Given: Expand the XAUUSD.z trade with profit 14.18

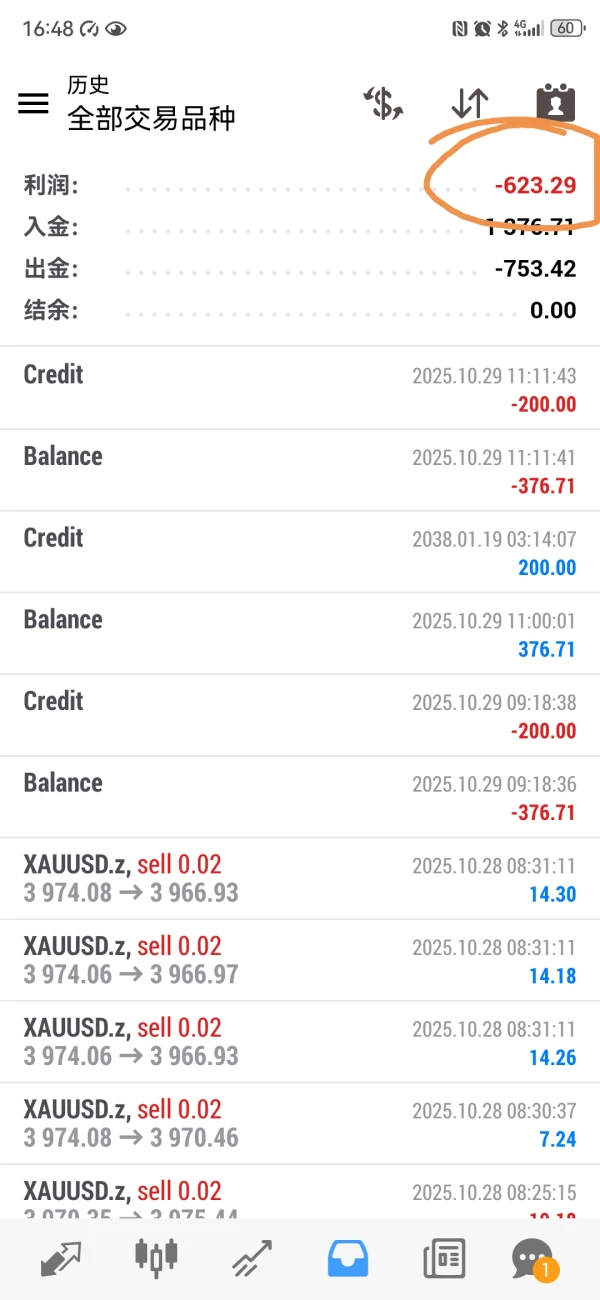Looking at the screenshot, I should [x=300, y=960].
